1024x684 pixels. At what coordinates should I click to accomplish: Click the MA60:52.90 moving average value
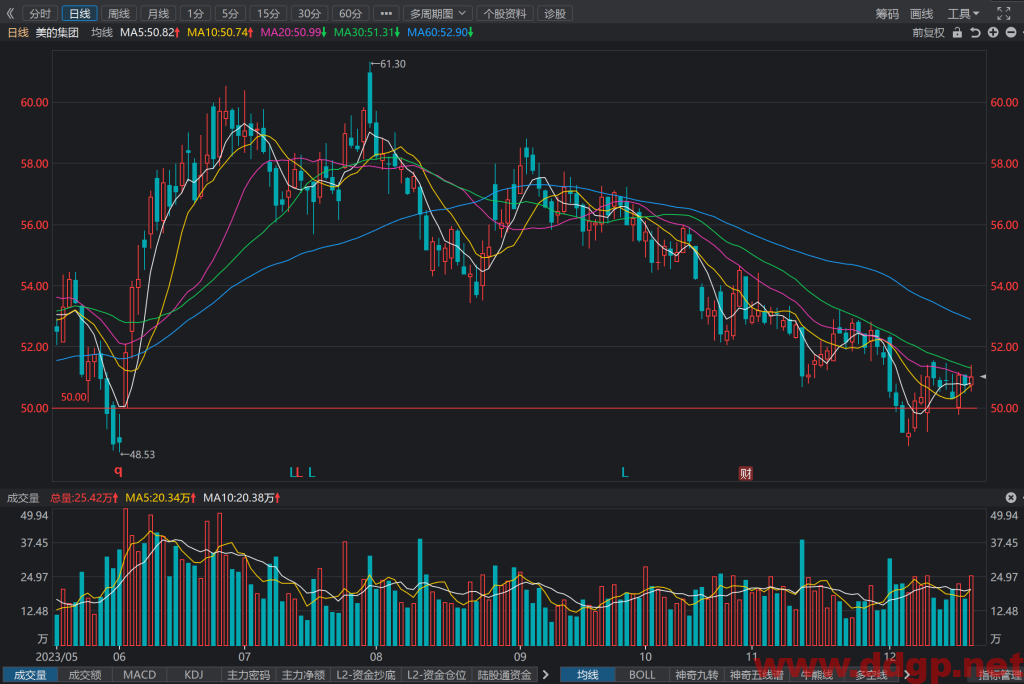440,32
